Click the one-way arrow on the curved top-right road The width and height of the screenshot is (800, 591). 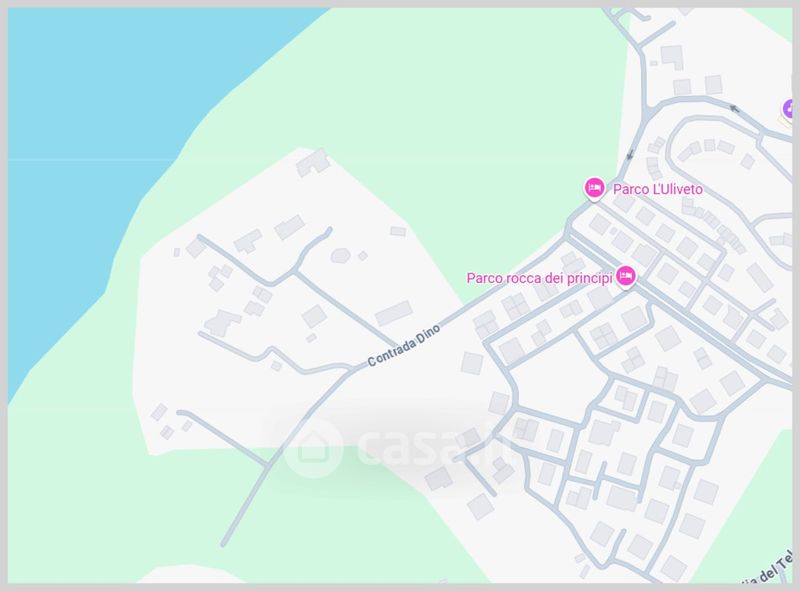tap(734, 109)
